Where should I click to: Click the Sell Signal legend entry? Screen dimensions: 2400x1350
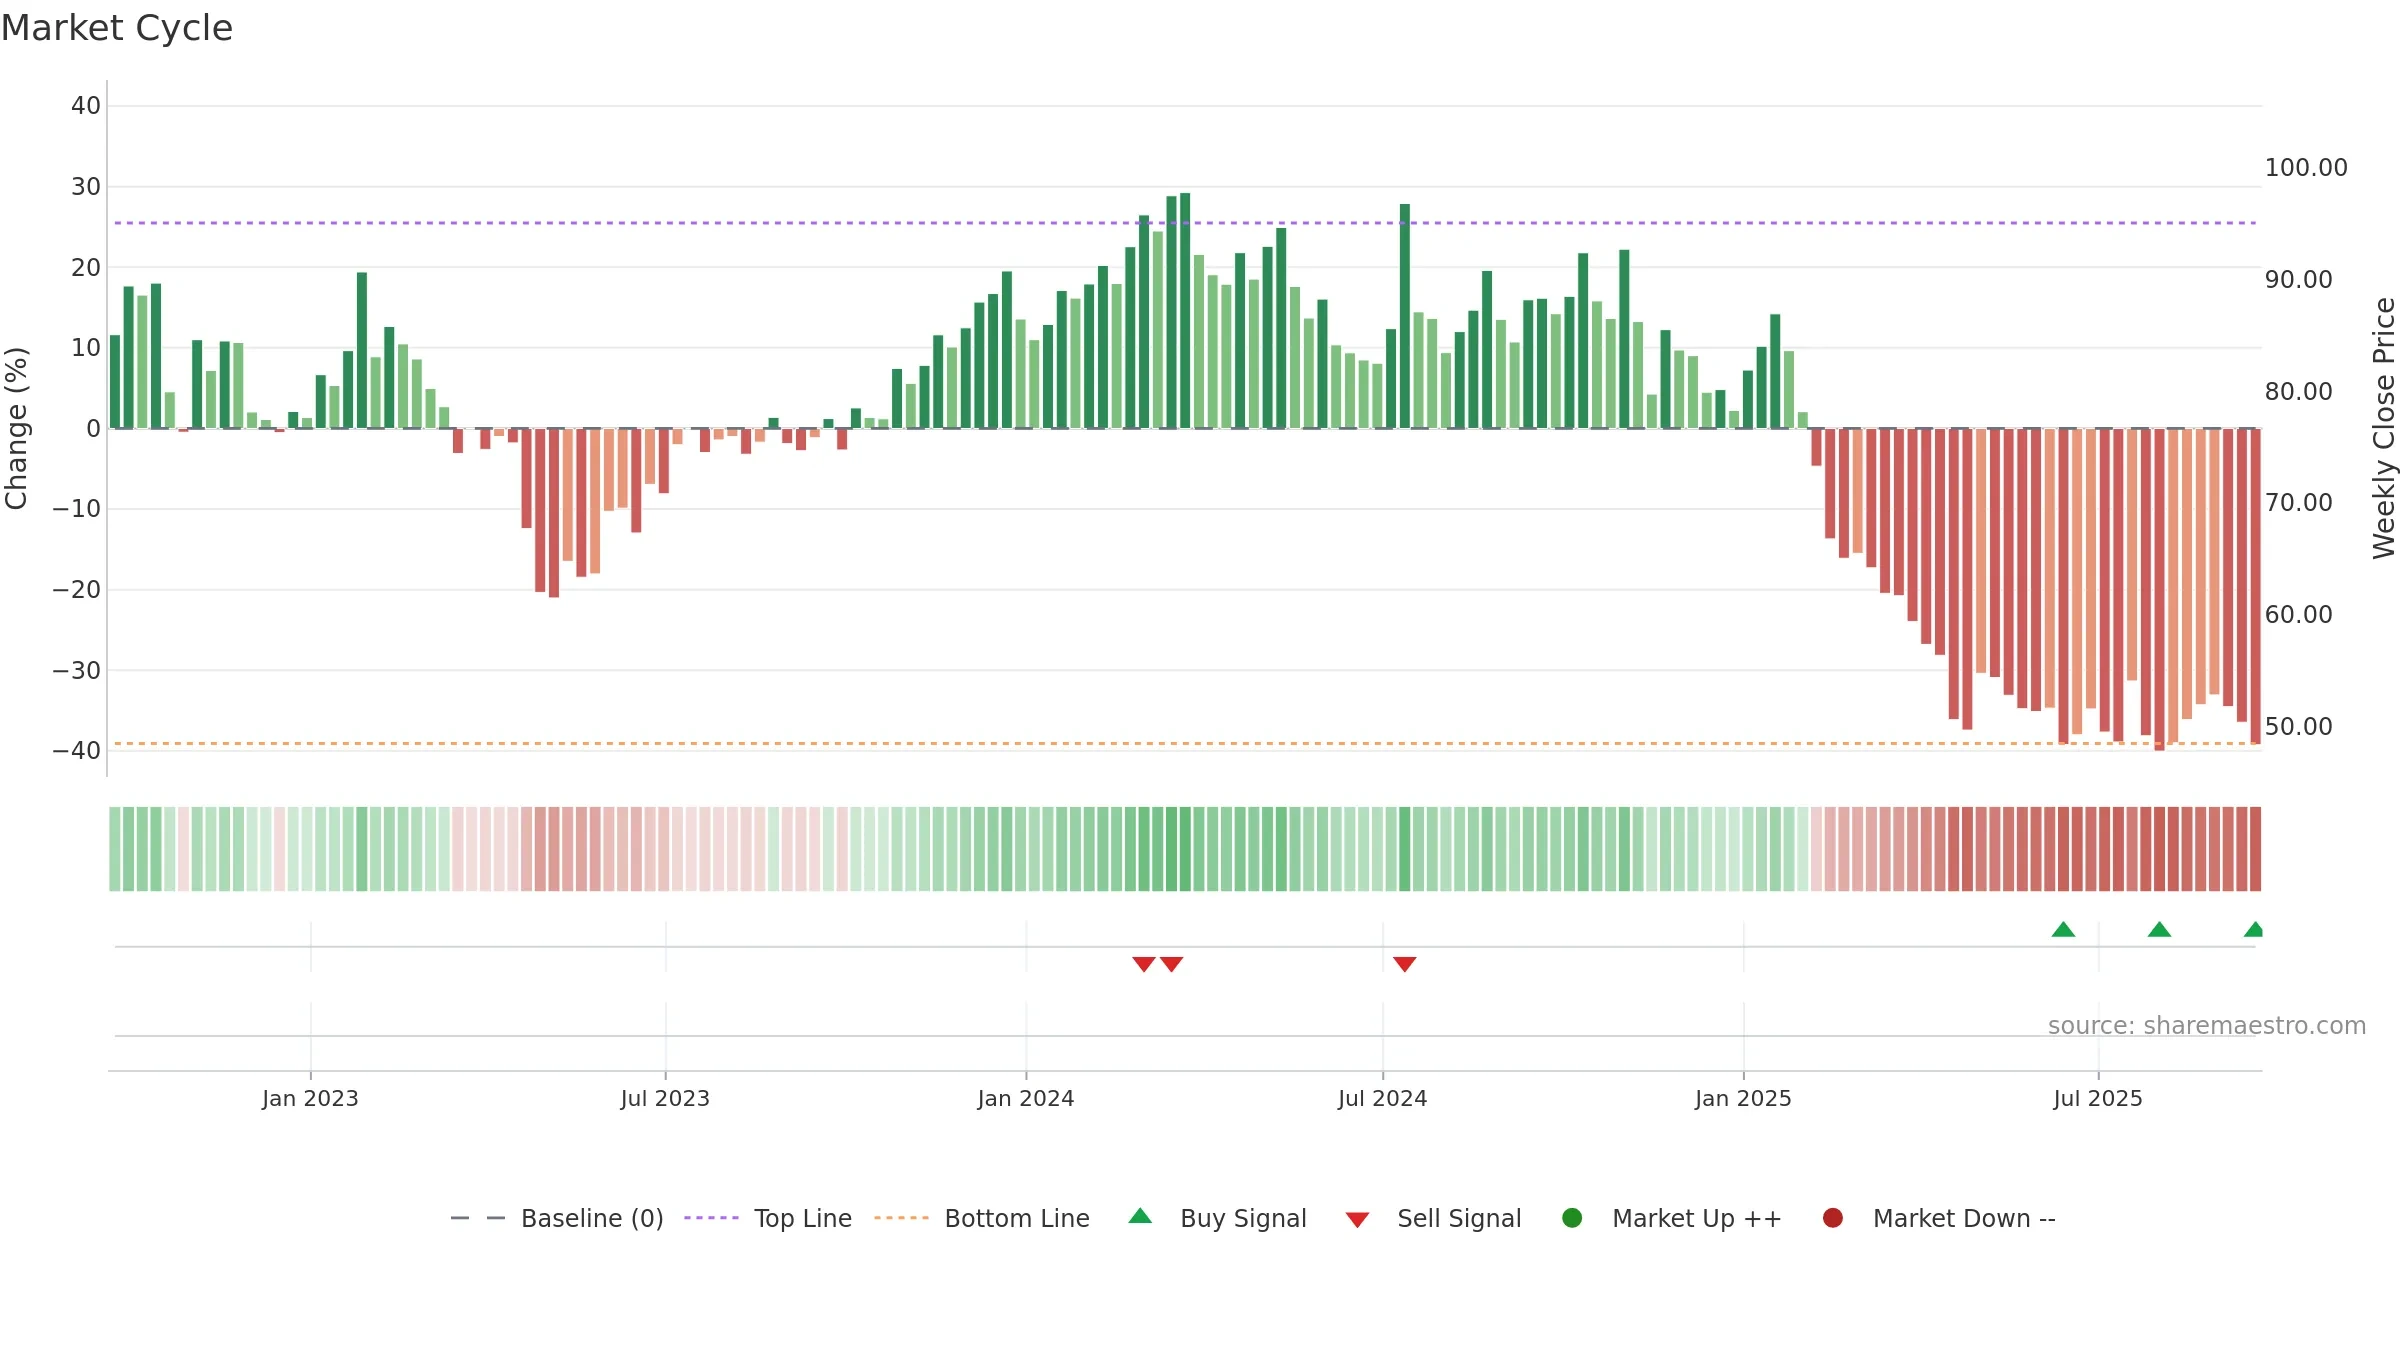pyautogui.click(x=1433, y=1218)
